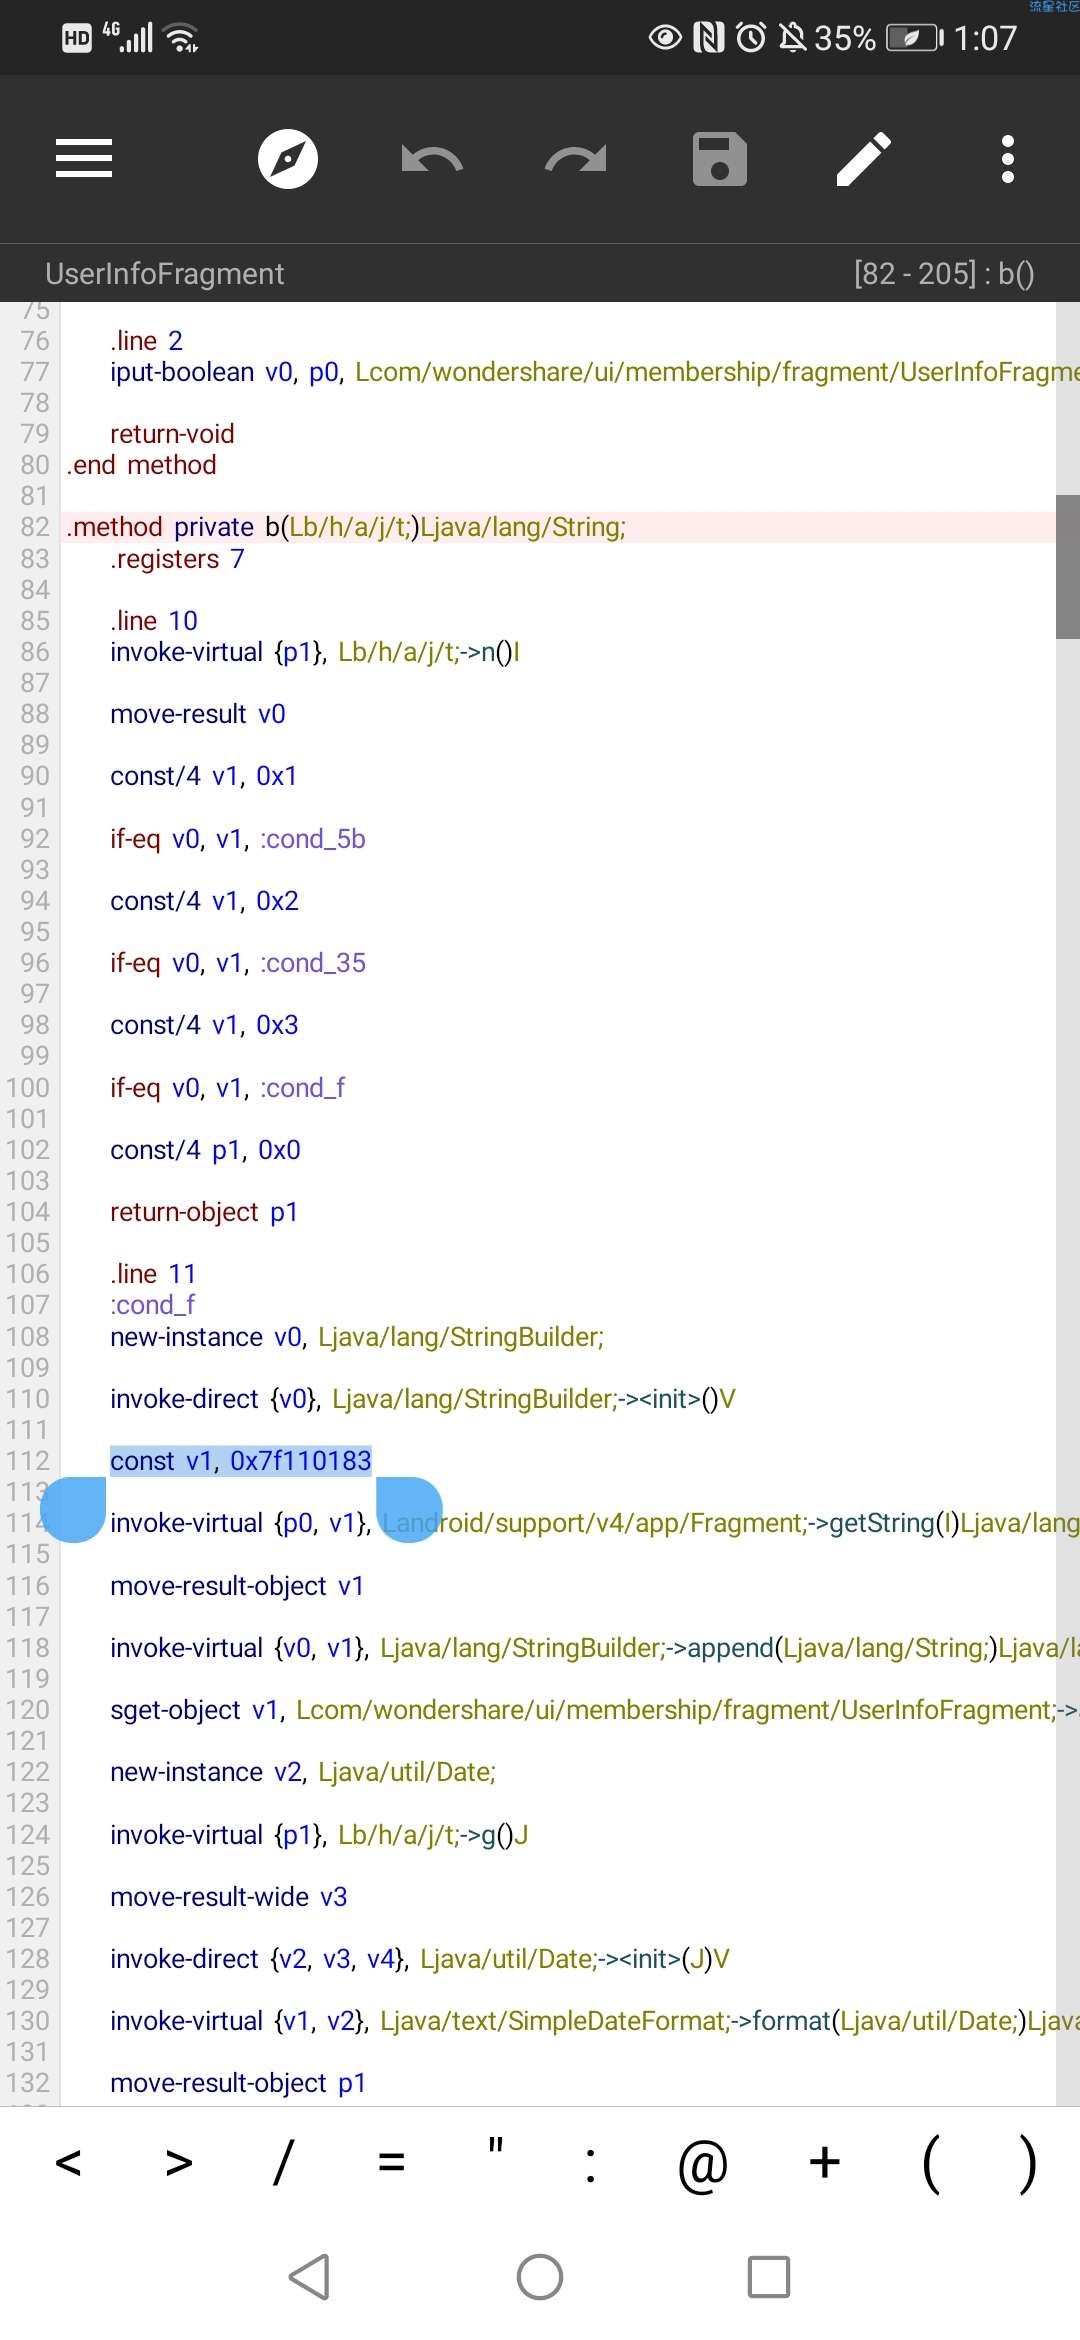Screen dimensions: 1080x2340
Task: Click the invoke-virtual n()I line
Action: pos(315,652)
